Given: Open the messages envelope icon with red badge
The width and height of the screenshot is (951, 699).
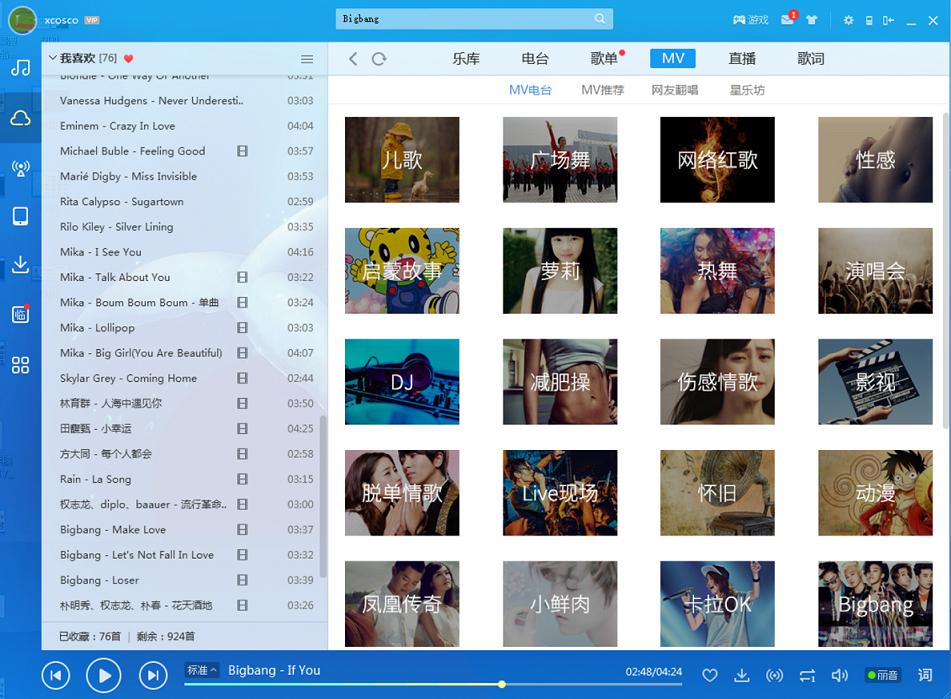Looking at the screenshot, I should (787, 20).
